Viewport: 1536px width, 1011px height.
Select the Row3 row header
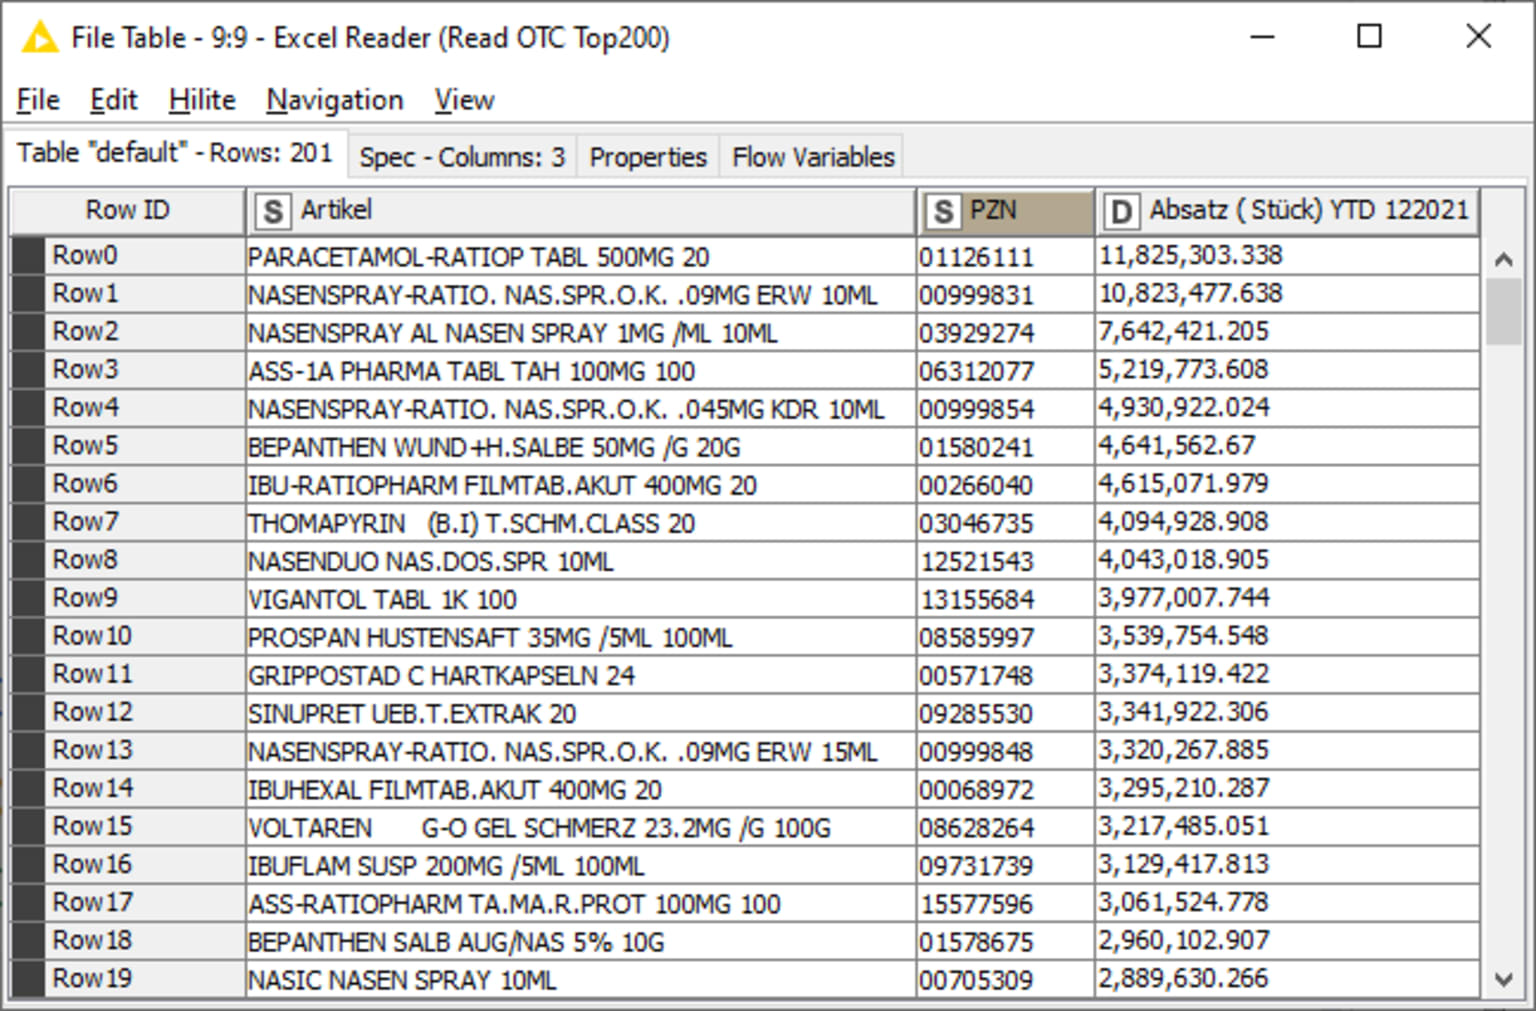(128, 370)
